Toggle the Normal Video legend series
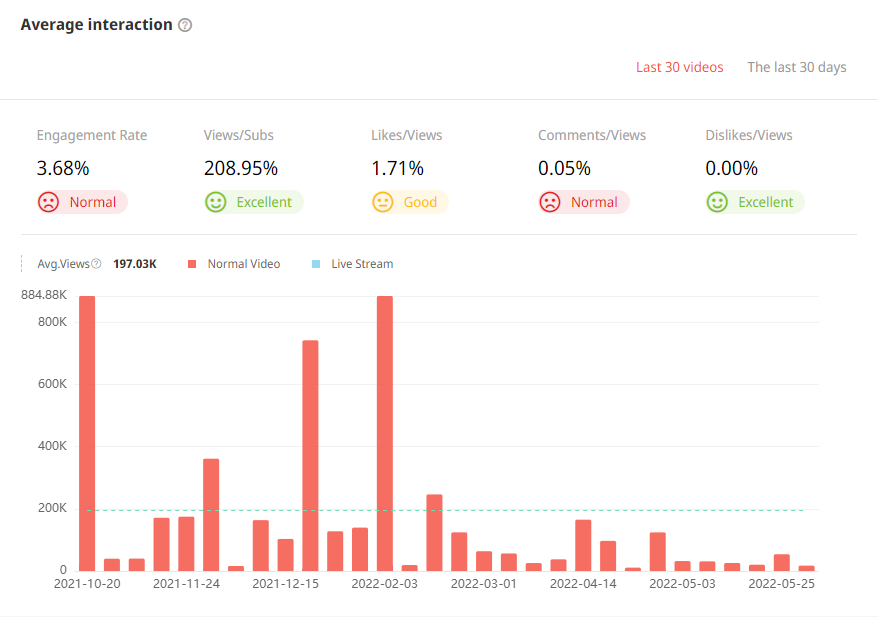 point(243,264)
